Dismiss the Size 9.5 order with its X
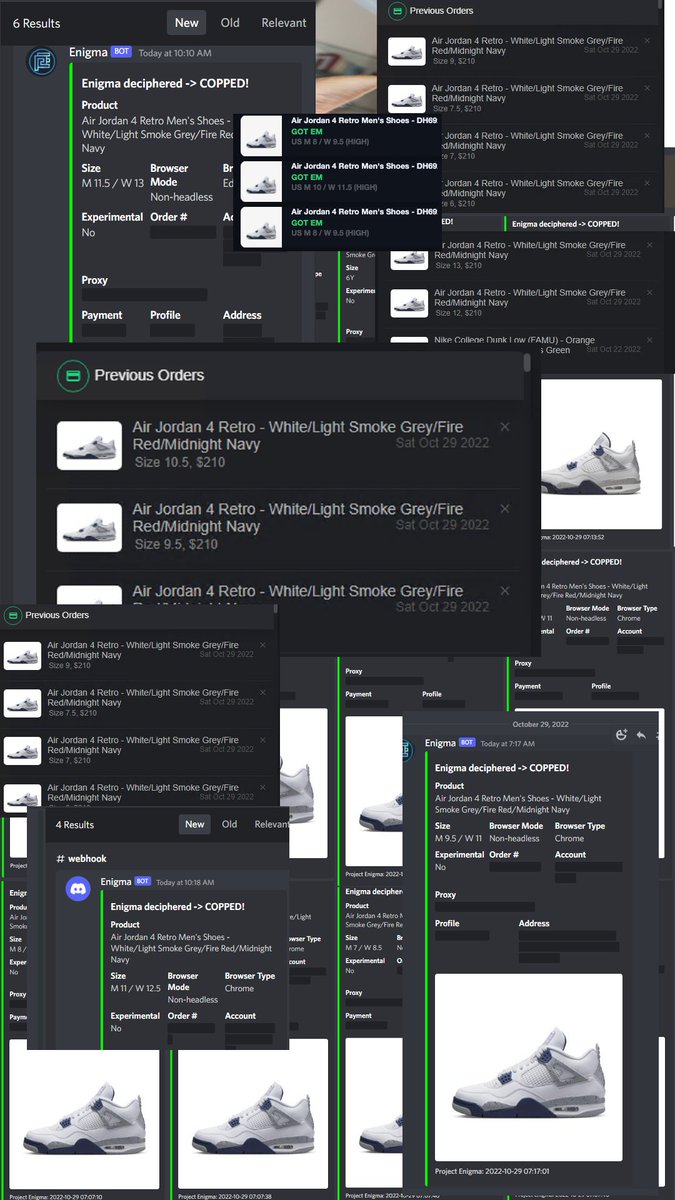The image size is (675, 1200). 504,509
